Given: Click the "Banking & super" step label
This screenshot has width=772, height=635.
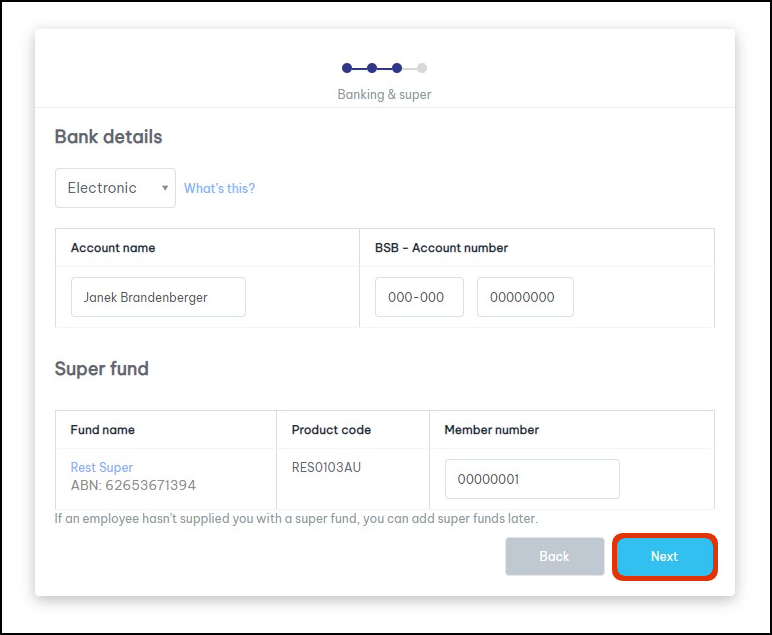Looking at the screenshot, I should (385, 95).
